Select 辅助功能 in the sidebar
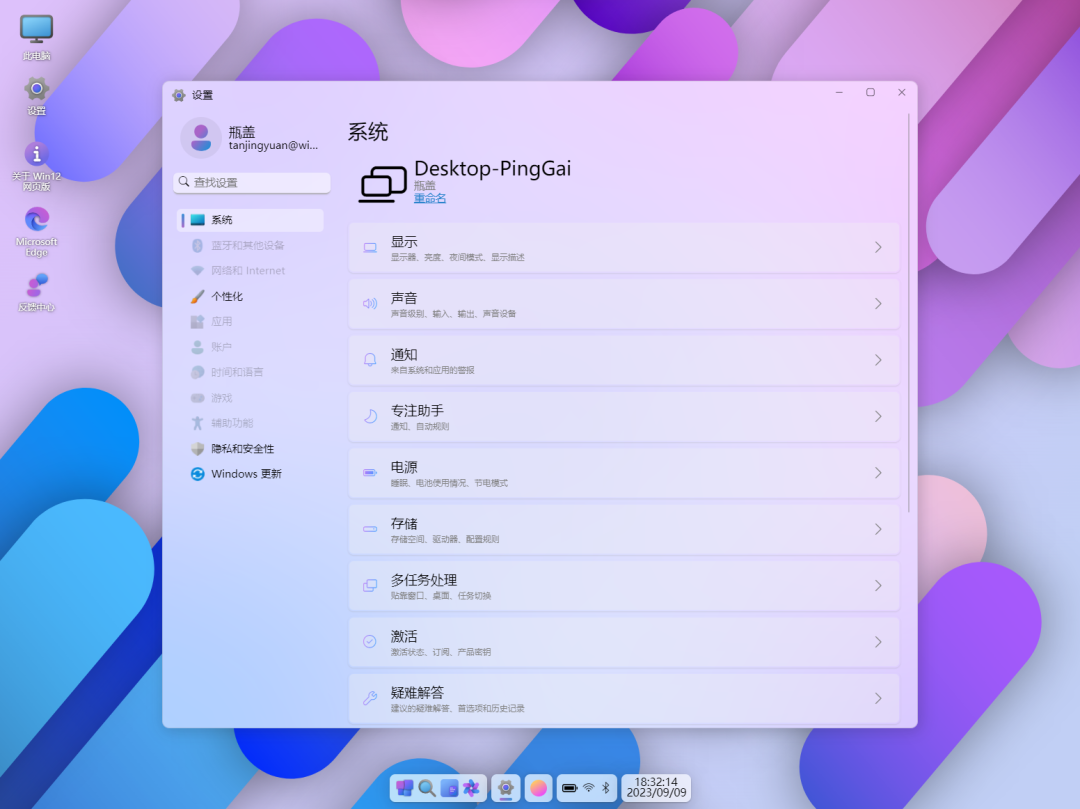Viewport: 1080px width, 809px height. pyautogui.click(x=251, y=423)
